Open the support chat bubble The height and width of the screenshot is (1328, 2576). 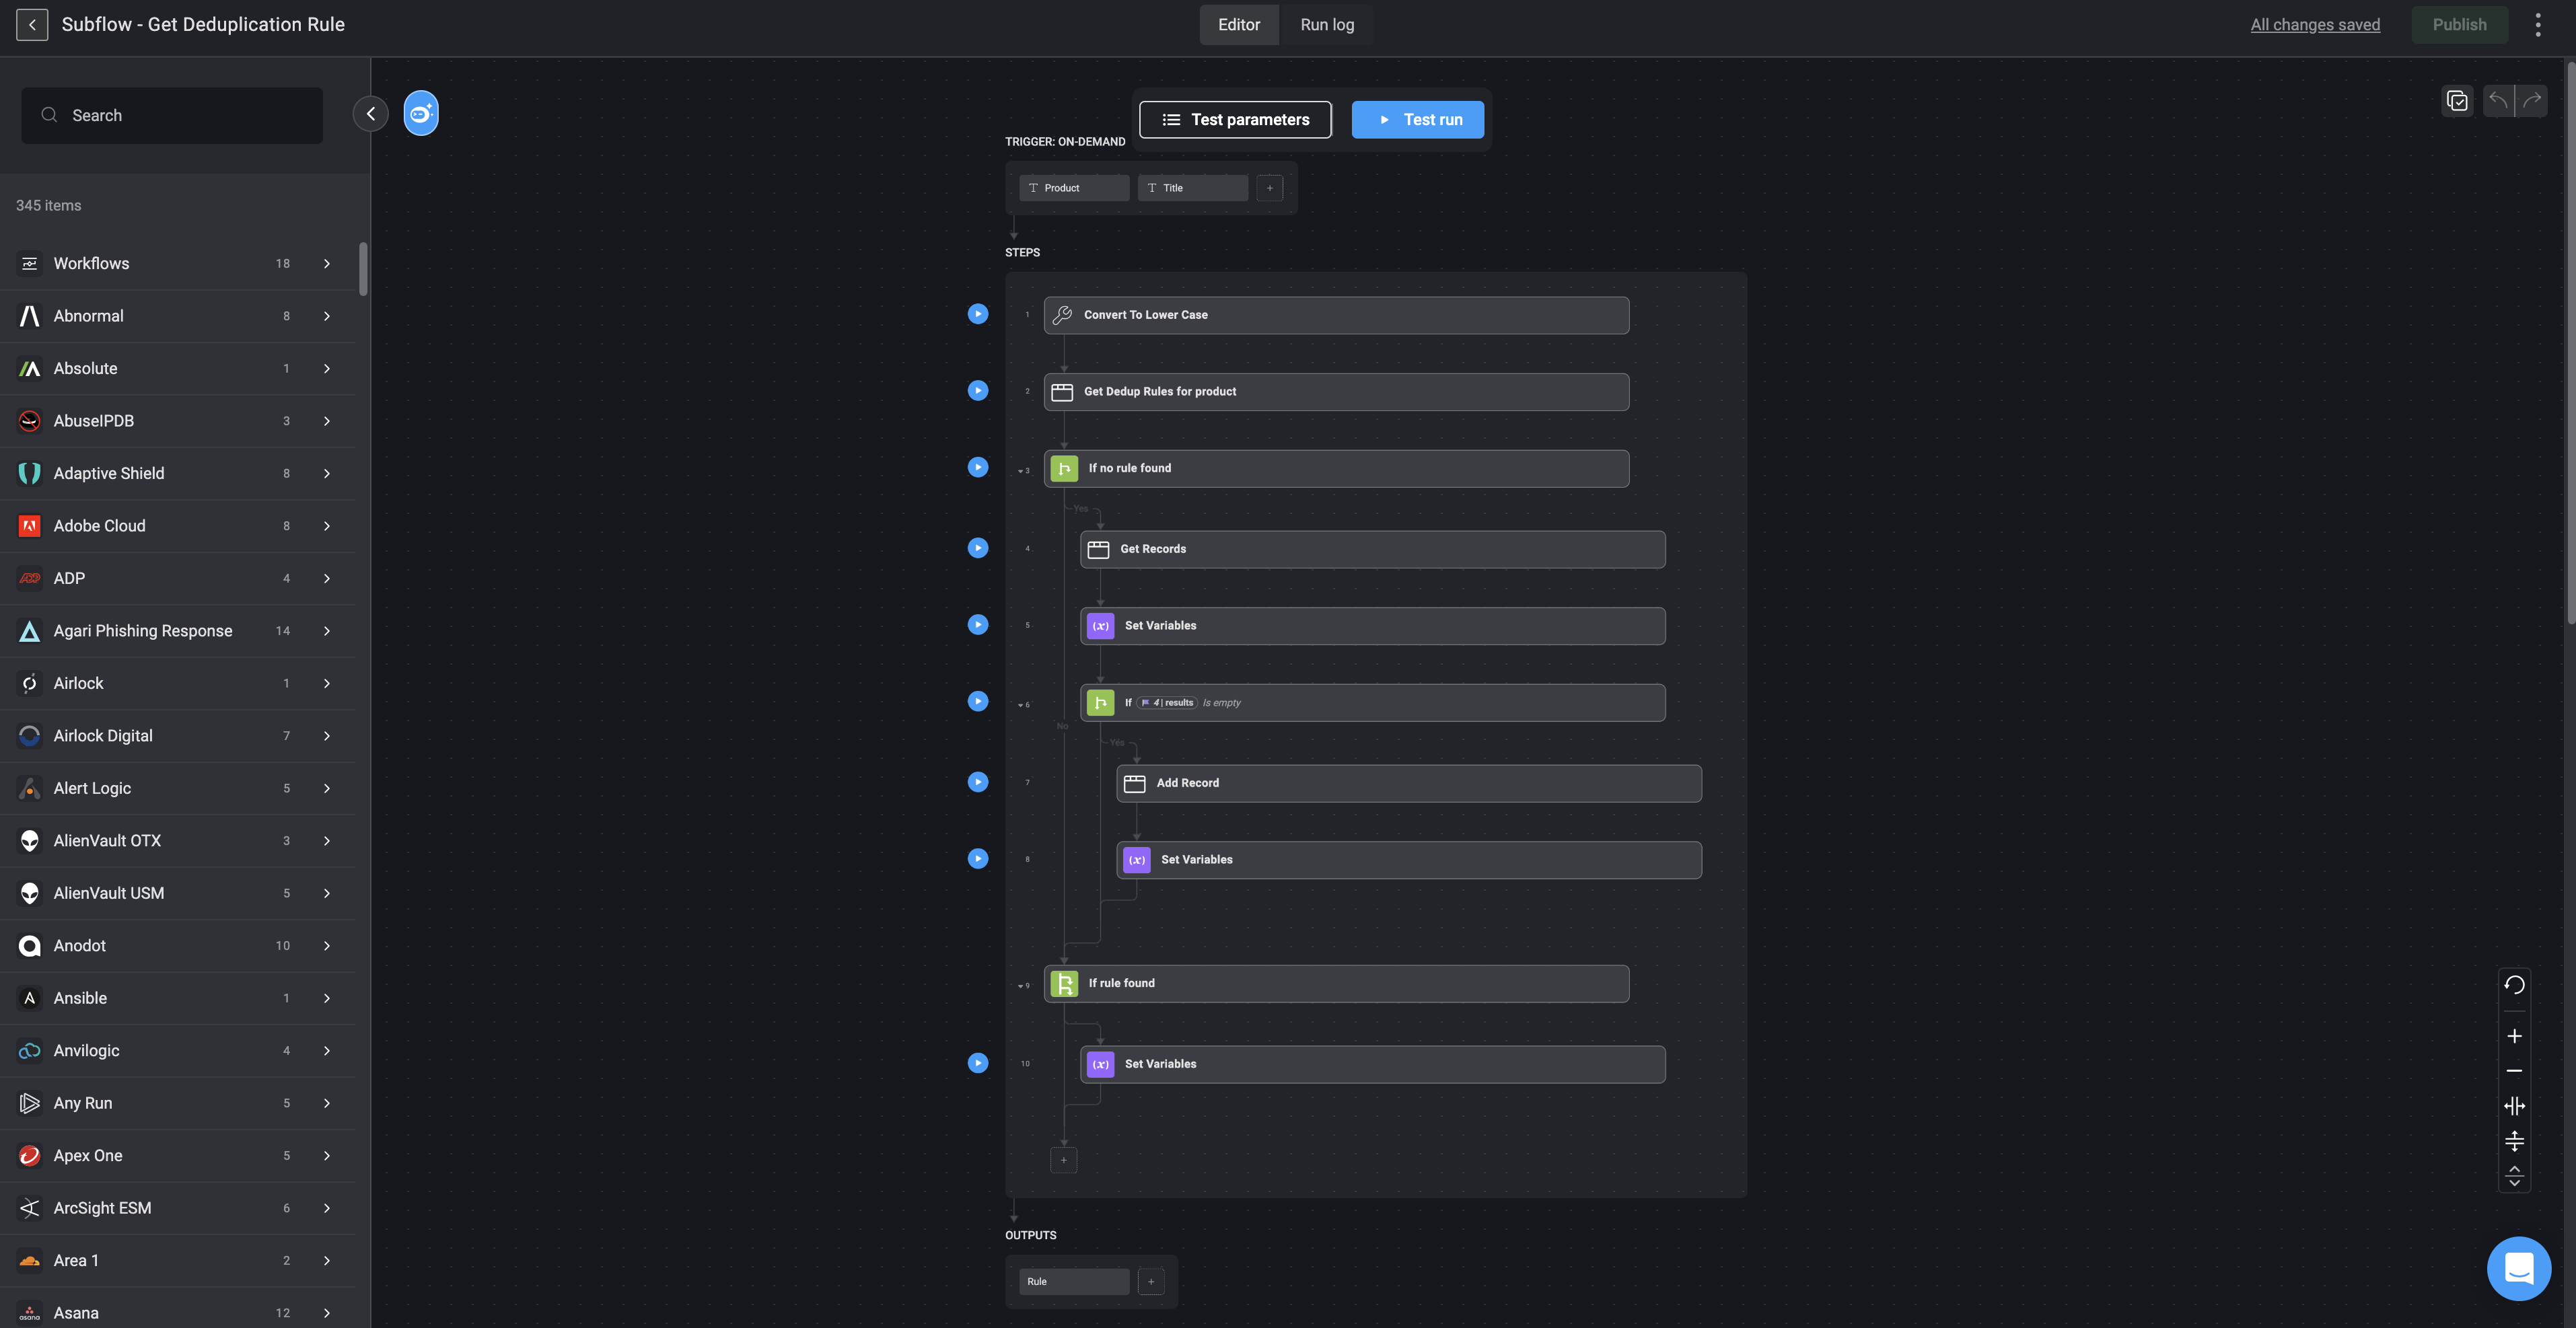point(2519,1268)
